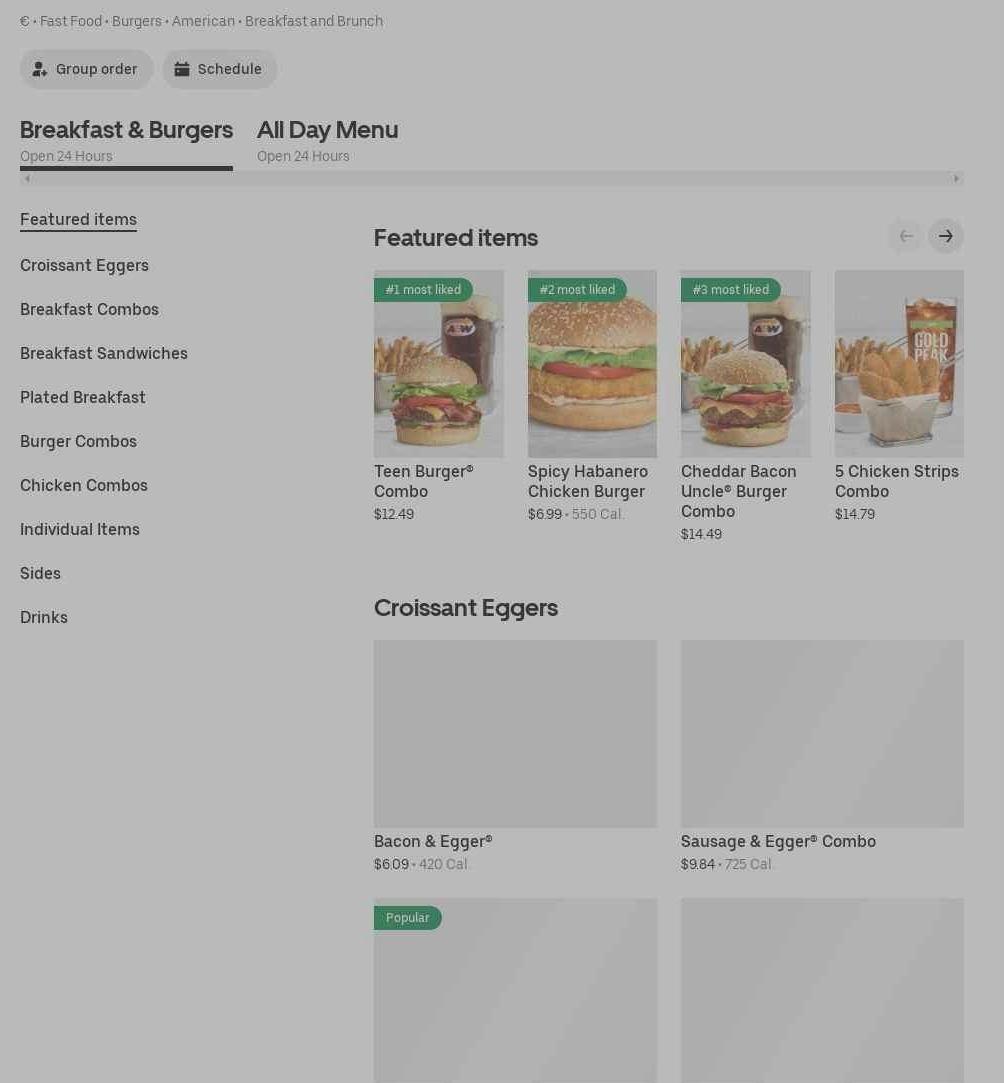Click the left arrow of the menu scrollbar
The width and height of the screenshot is (1004, 1083).
point(28,179)
